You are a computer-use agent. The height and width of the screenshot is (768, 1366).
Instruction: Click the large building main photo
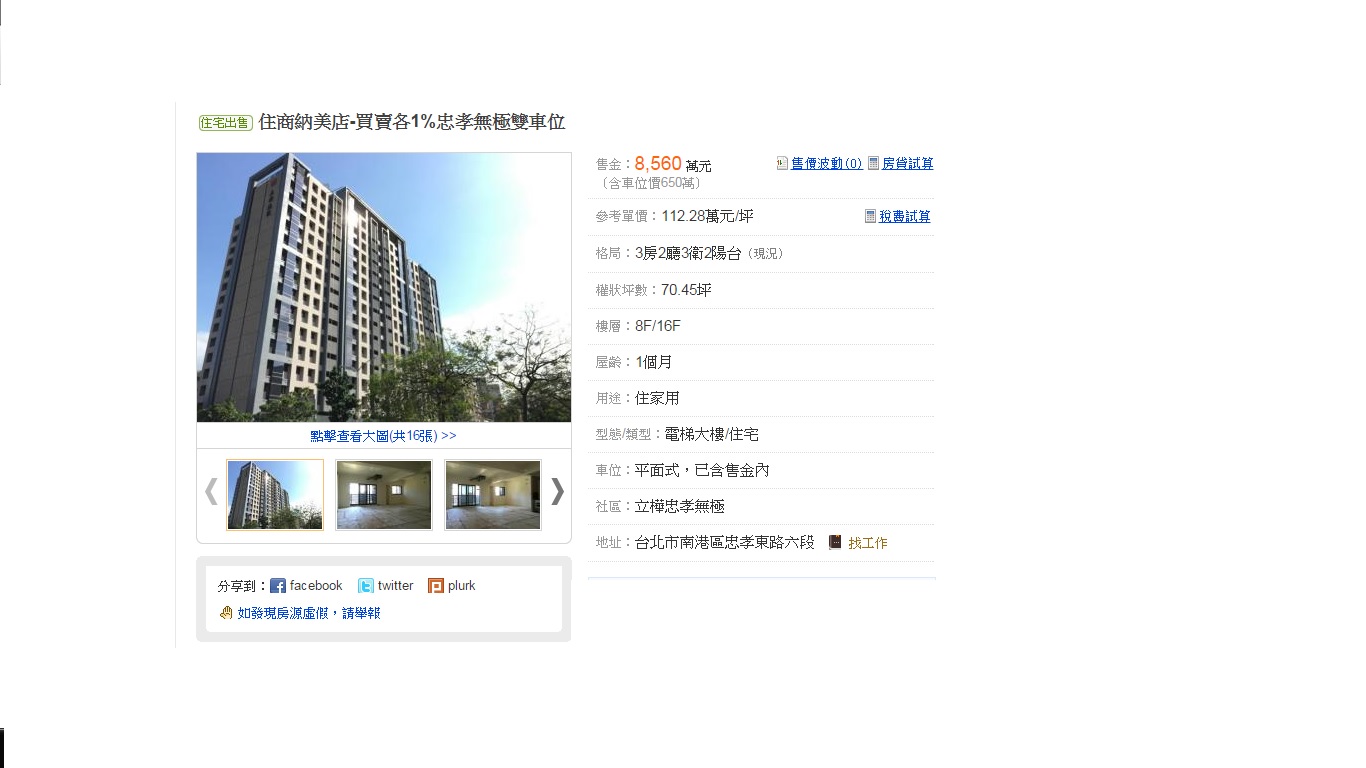coord(384,288)
